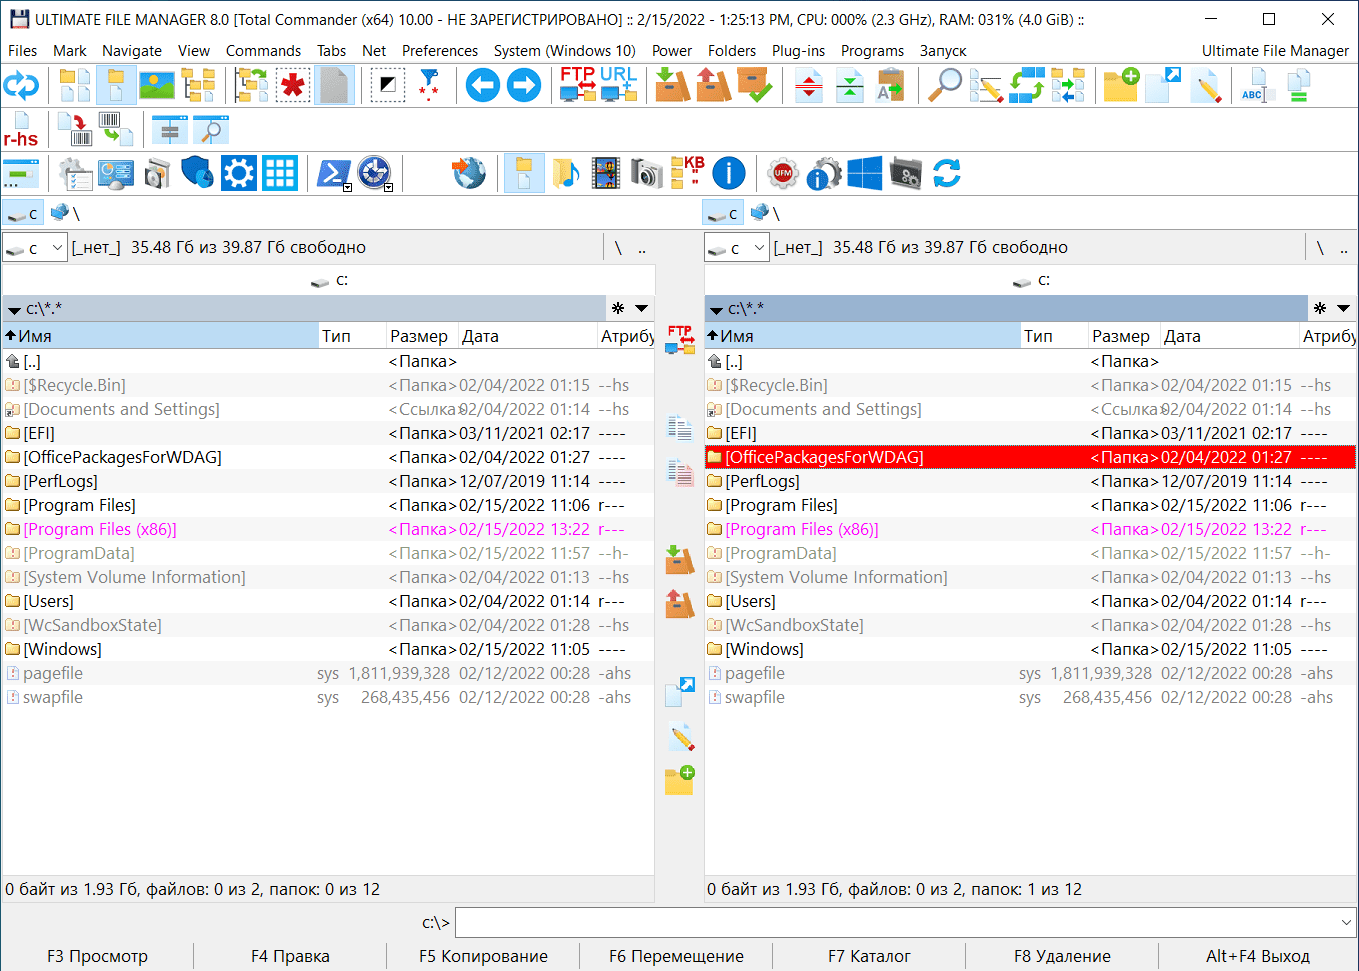The width and height of the screenshot is (1359, 971).
Task: Click the new folder icon between the panels
Action: click(680, 780)
